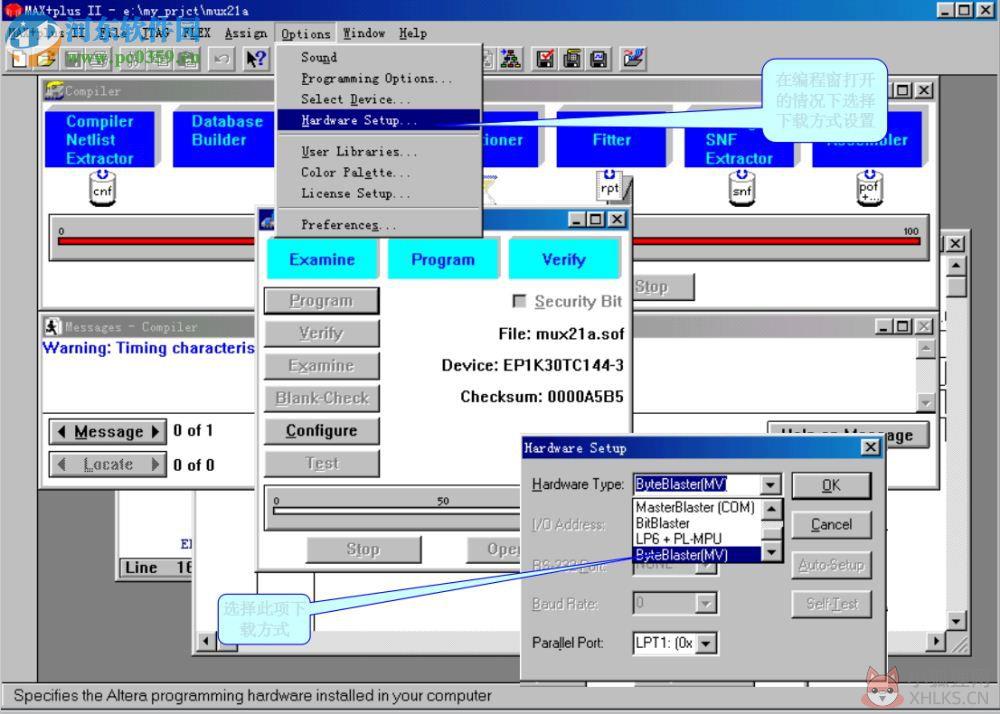Open the Baud Rate dropdown
Viewport: 1000px width, 714px height.
[705, 603]
